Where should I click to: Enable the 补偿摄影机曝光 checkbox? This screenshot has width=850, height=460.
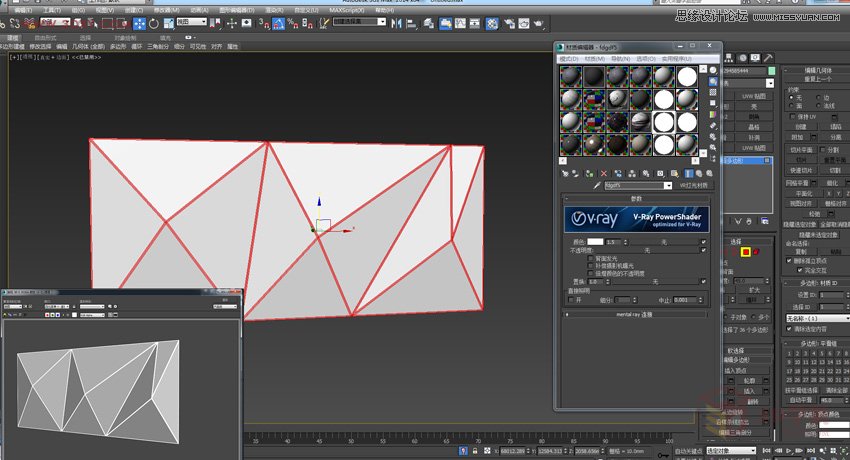coord(590,266)
